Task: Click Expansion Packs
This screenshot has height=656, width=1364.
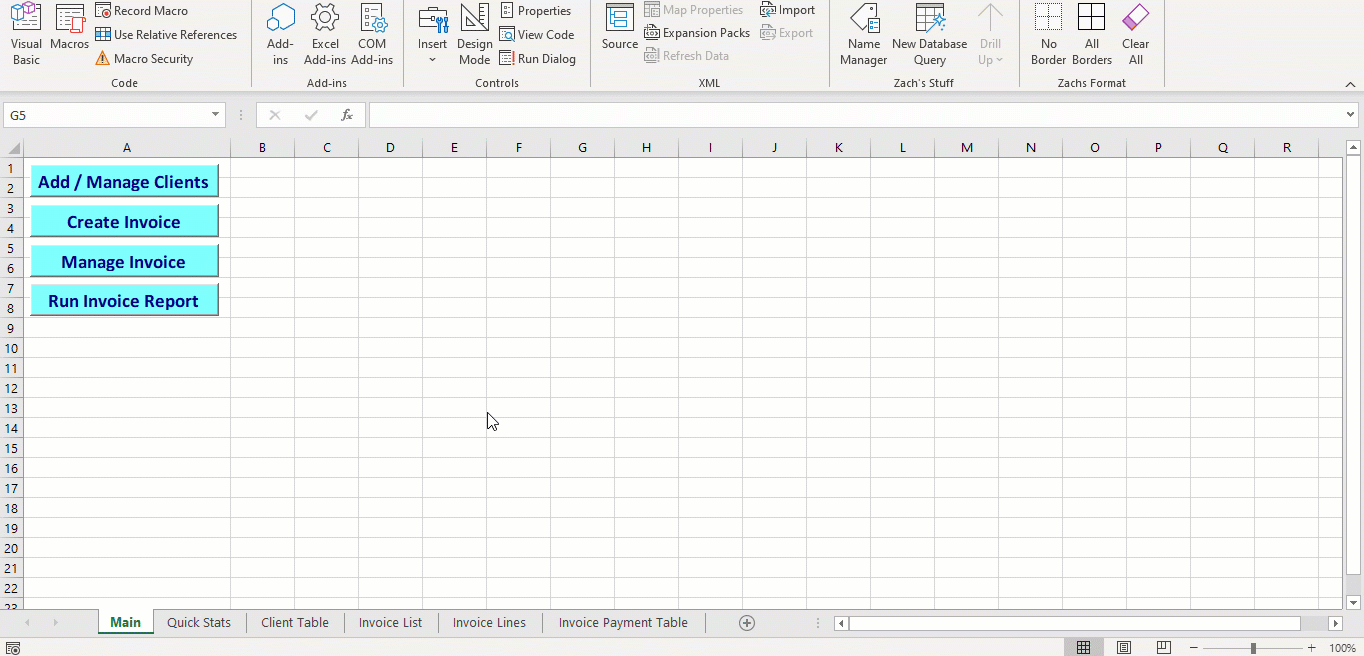Action: [697, 33]
